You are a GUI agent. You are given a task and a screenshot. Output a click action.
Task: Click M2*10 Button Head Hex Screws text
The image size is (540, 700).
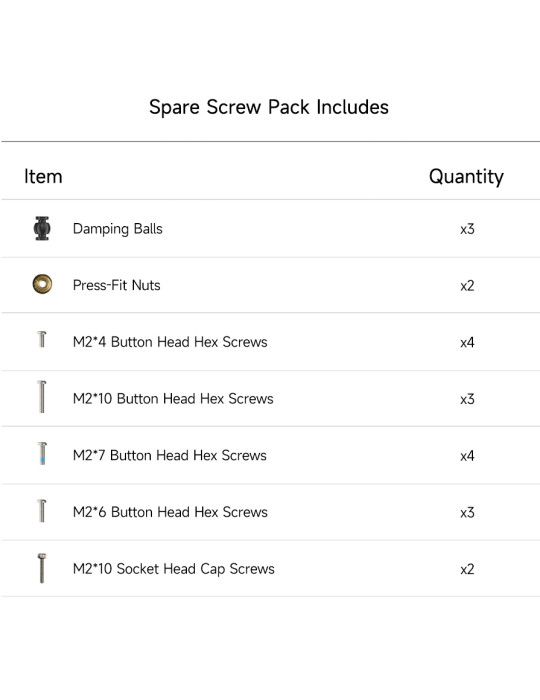(173, 399)
